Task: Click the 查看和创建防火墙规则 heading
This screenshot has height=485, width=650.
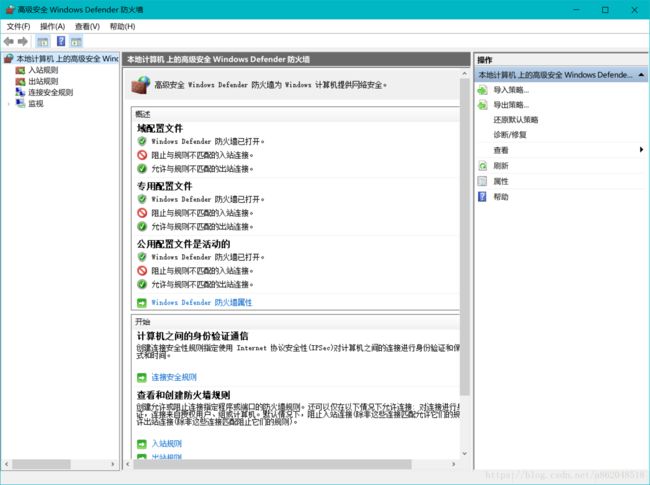Action: point(183,395)
